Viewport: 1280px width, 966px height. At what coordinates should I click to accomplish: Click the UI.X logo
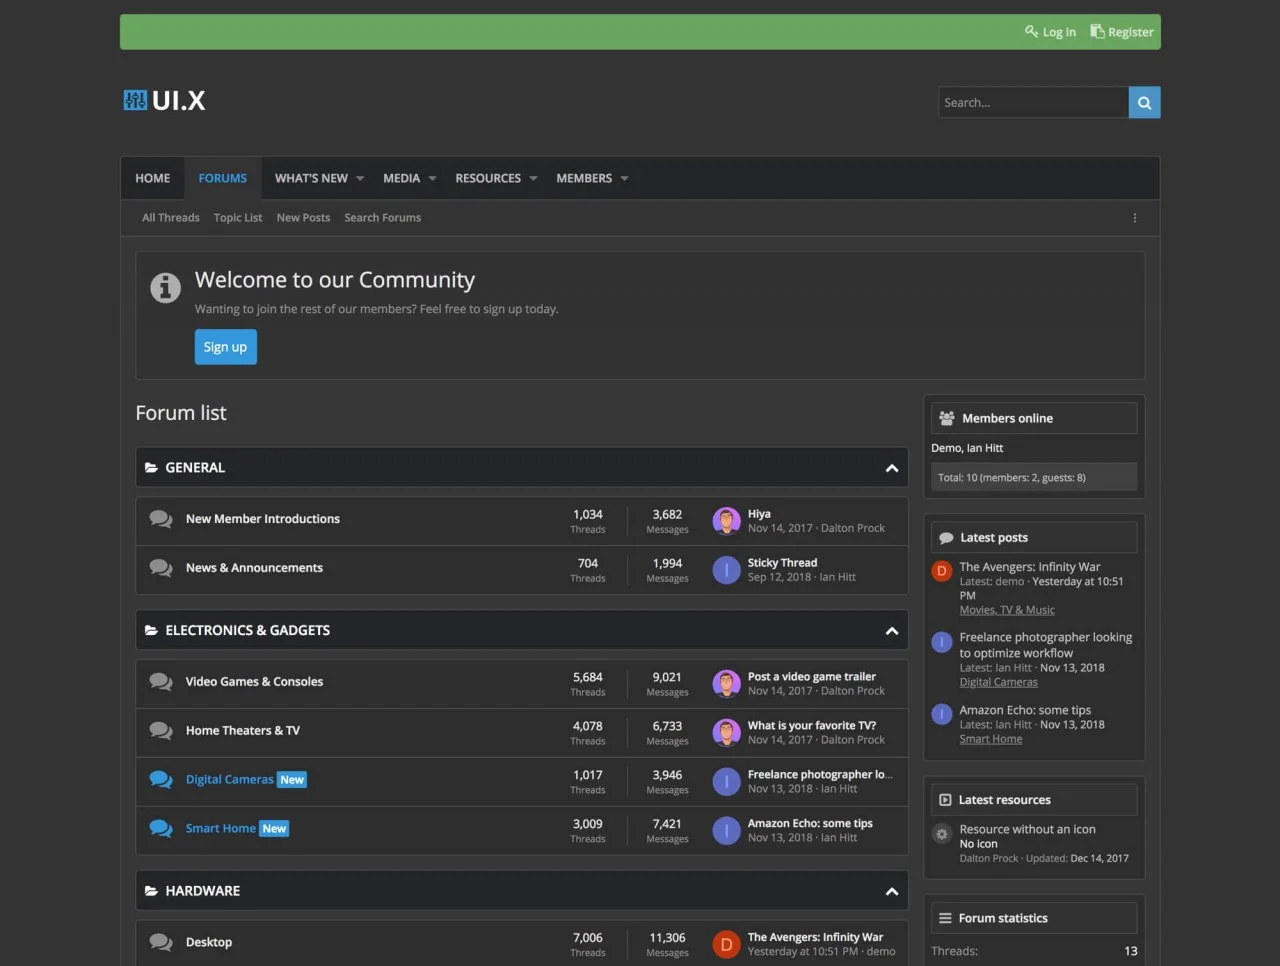[165, 100]
